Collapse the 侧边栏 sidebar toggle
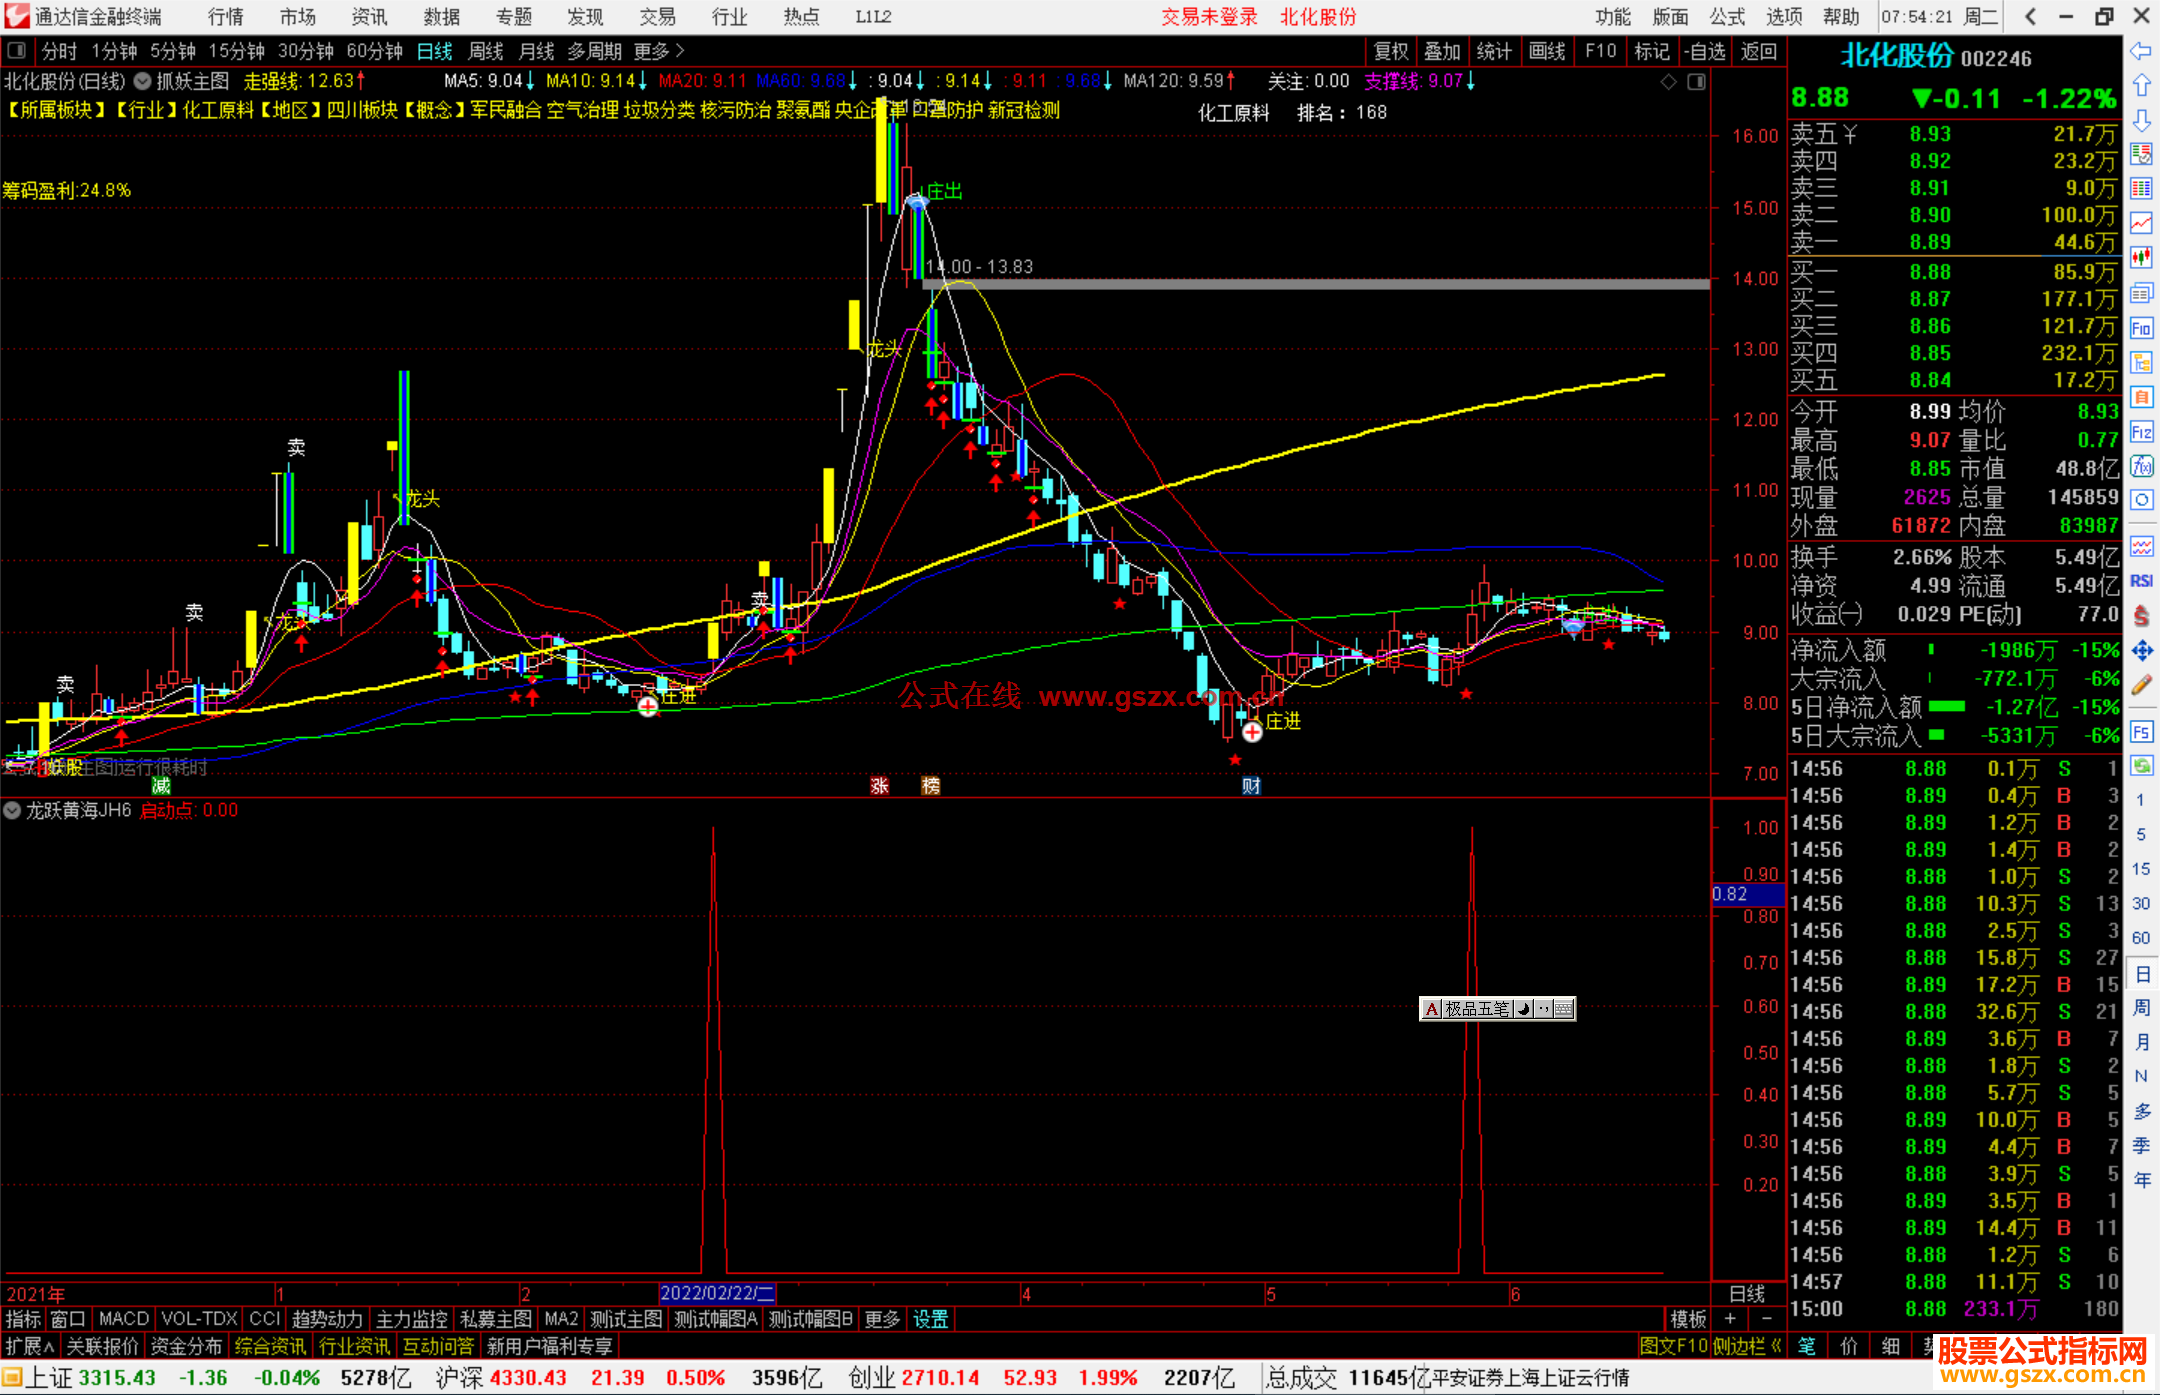This screenshot has height=1395, width=2160. tap(1747, 1346)
